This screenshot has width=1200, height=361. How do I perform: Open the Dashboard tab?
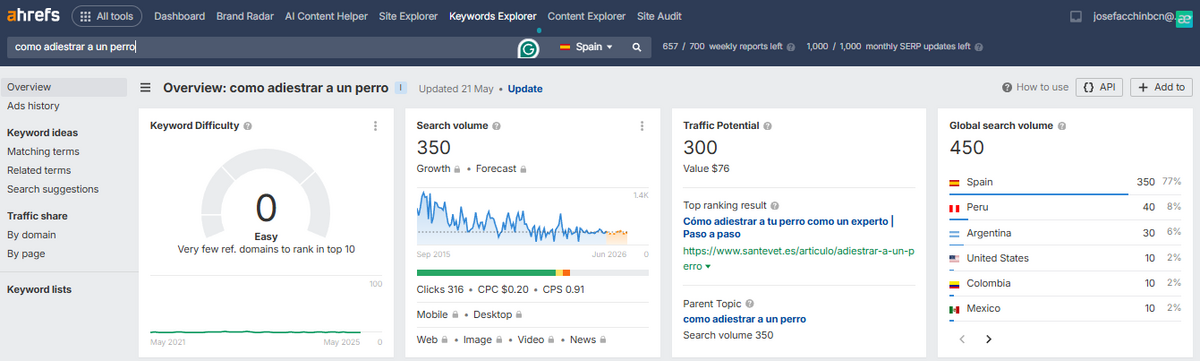pos(180,16)
